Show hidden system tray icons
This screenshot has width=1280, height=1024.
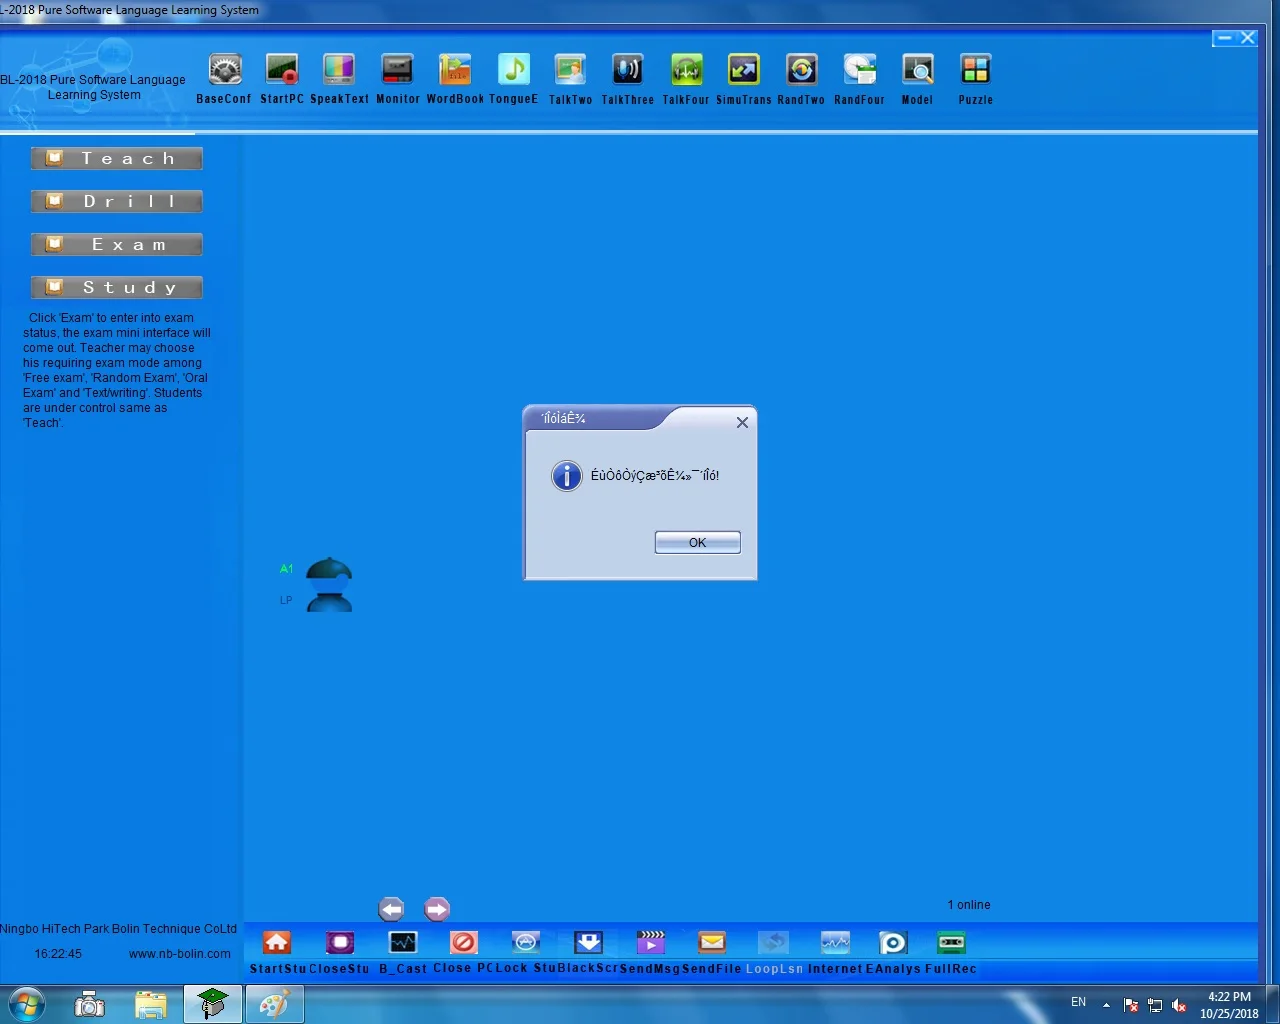point(1106,1005)
